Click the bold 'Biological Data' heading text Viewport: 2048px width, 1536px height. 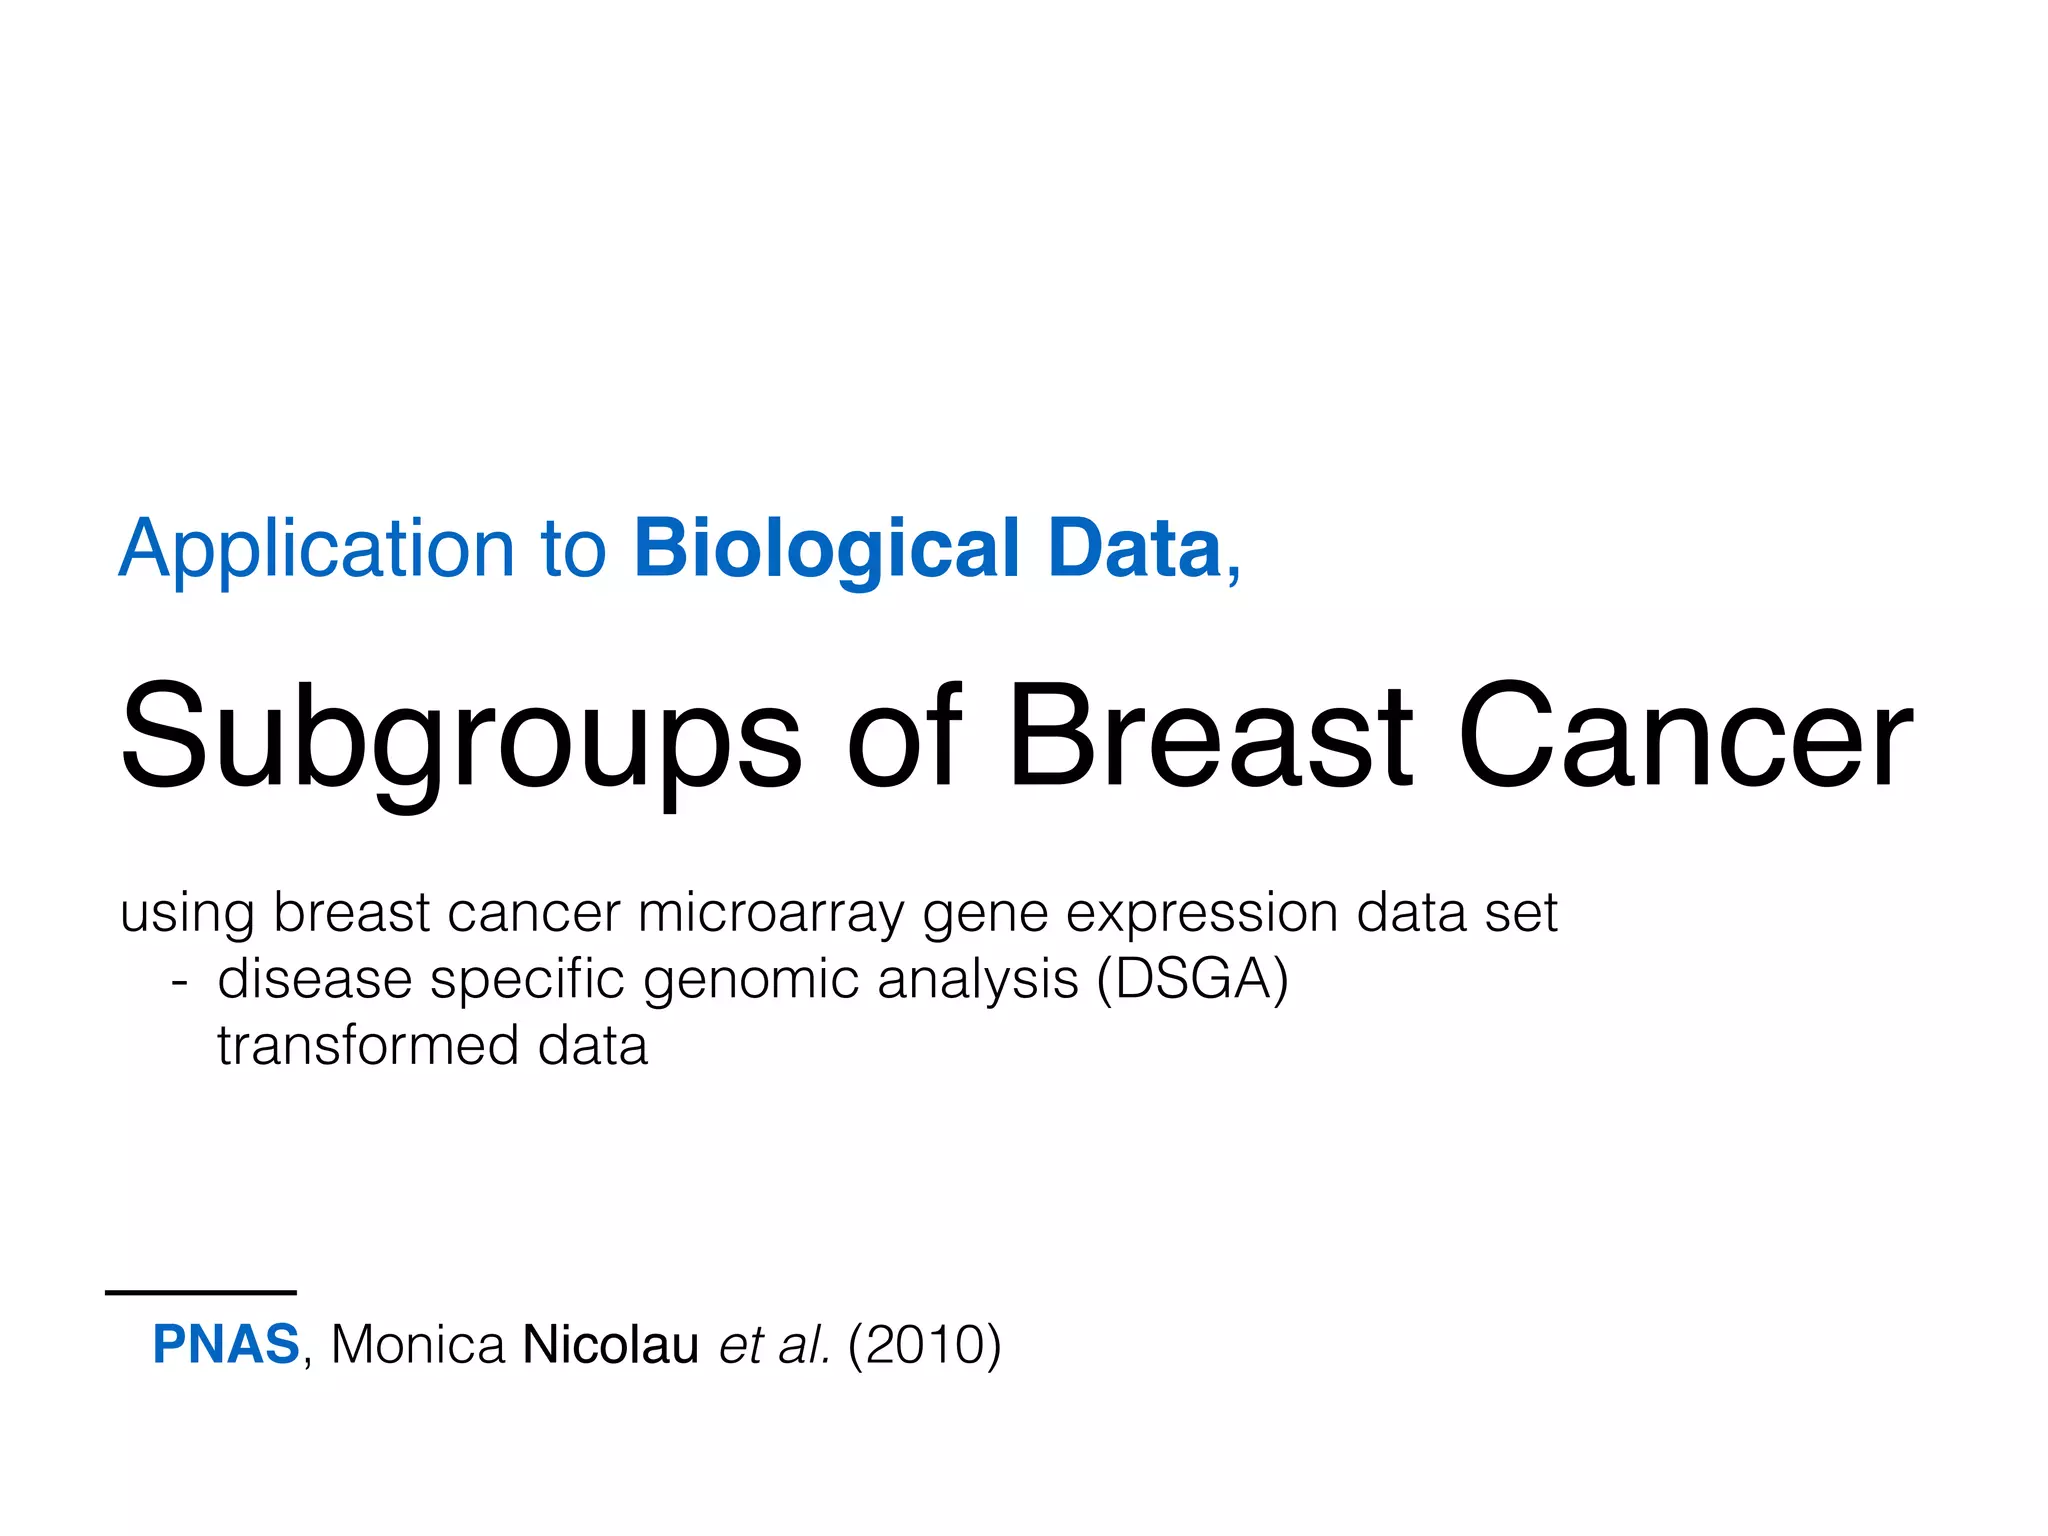pyautogui.click(x=928, y=550)
